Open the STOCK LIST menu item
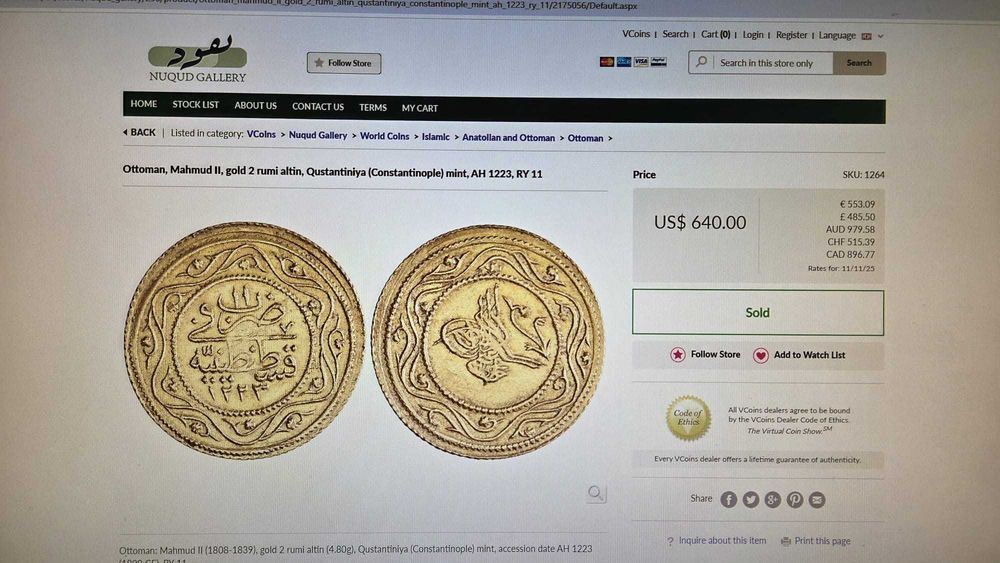Image resolution: width=1000 pixels, height=563 pixels. tap(195, 105)
